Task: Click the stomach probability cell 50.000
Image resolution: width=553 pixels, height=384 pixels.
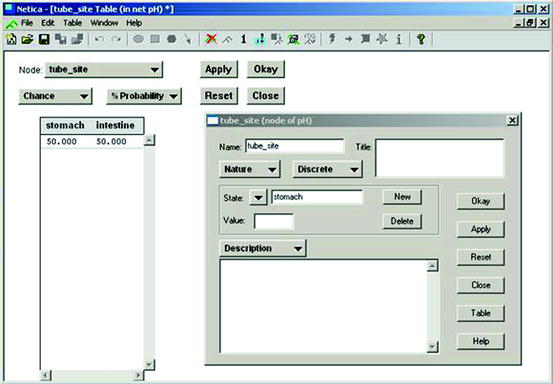Action: point(62,141)
